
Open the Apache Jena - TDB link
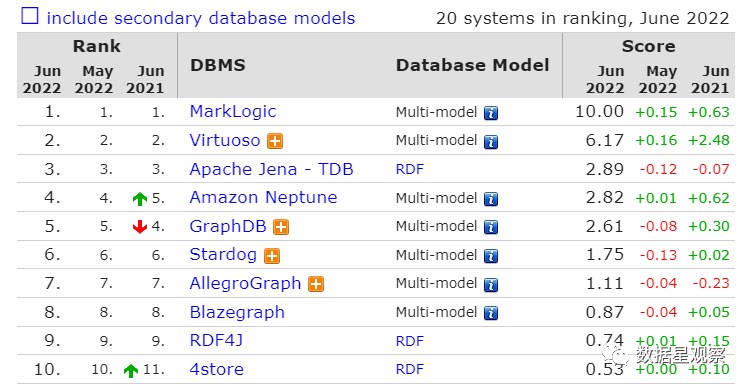click(x=271, y=169)
